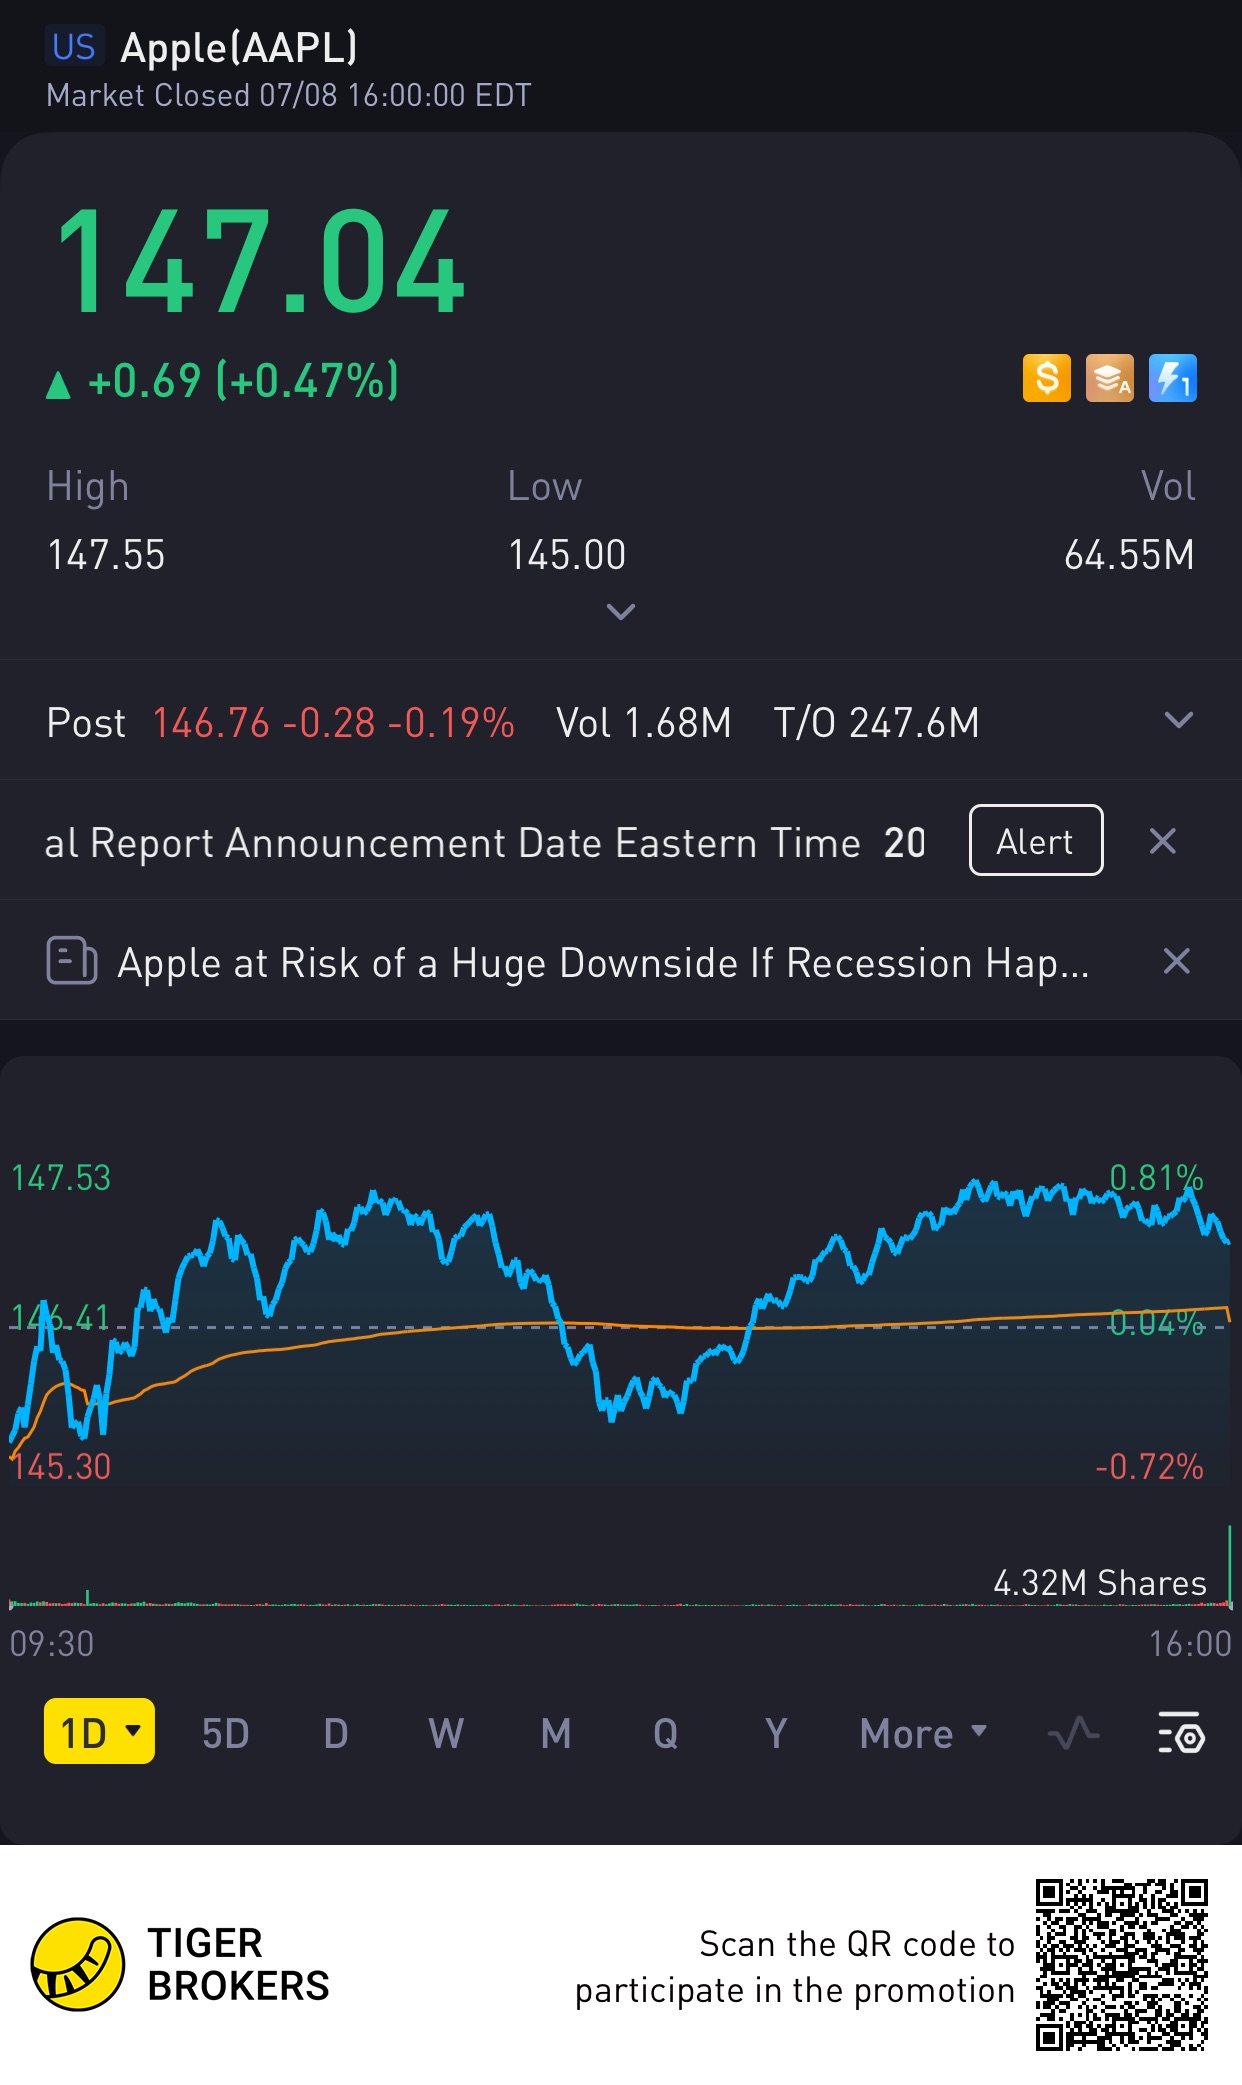Switch to the M monthly chart tab
Image resolution: width=1242 pixels, height=2085 pixels.
(x=556, y=1733)
